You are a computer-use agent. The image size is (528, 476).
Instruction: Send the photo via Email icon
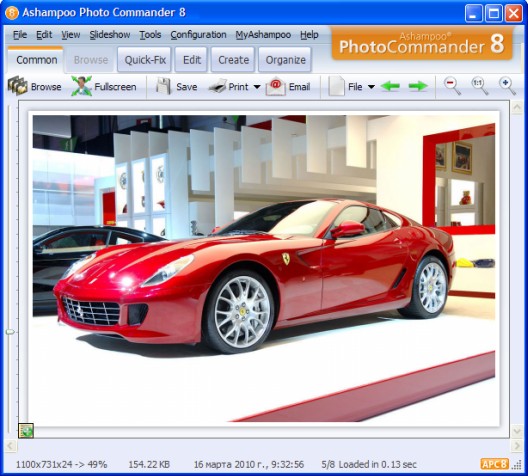point(276,87)
